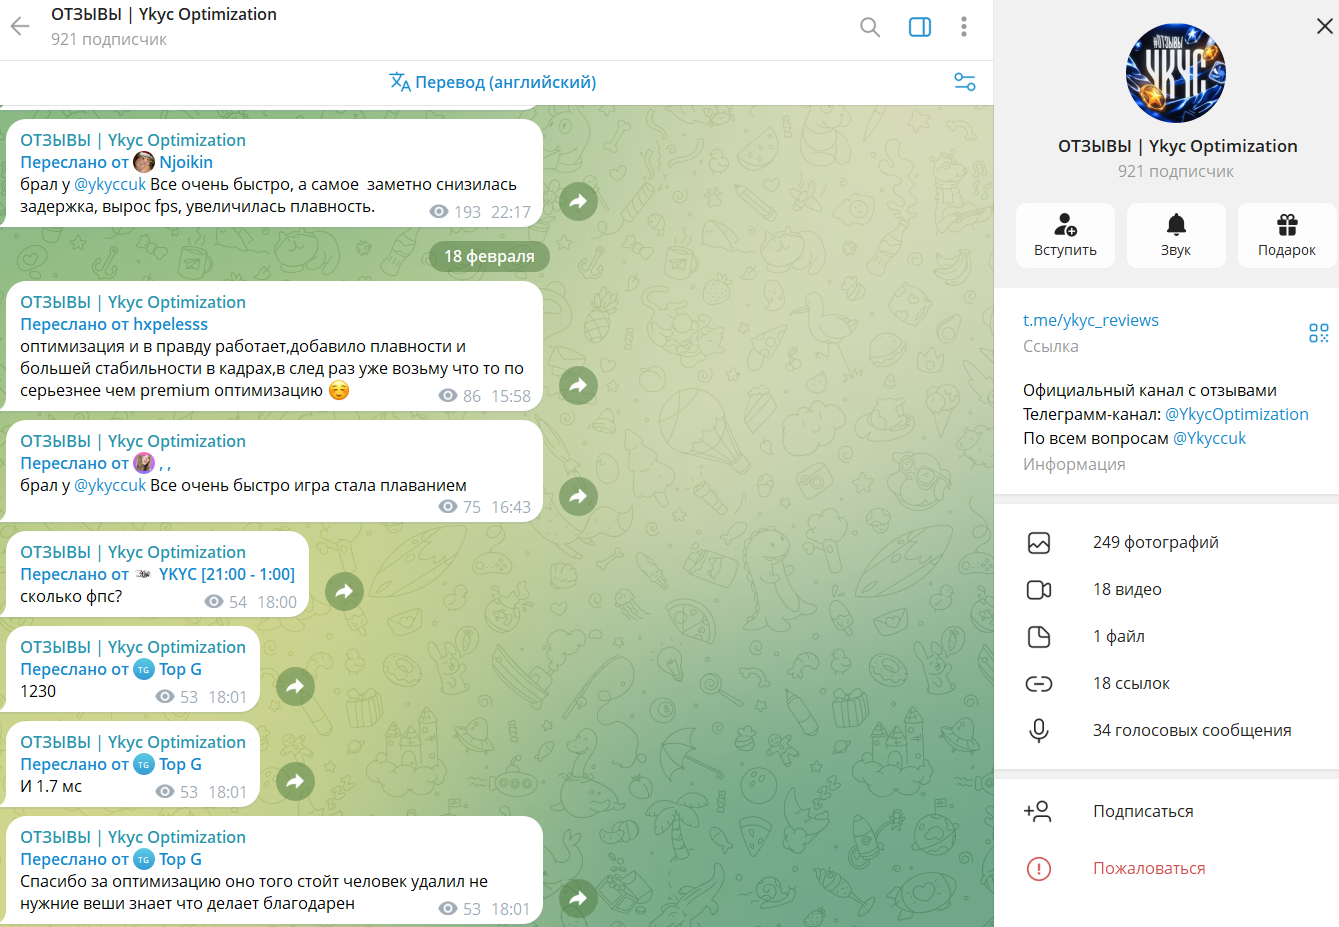Open Top G sender on 1230 message
1339x927 pixels.
click(x=180, y=669)
